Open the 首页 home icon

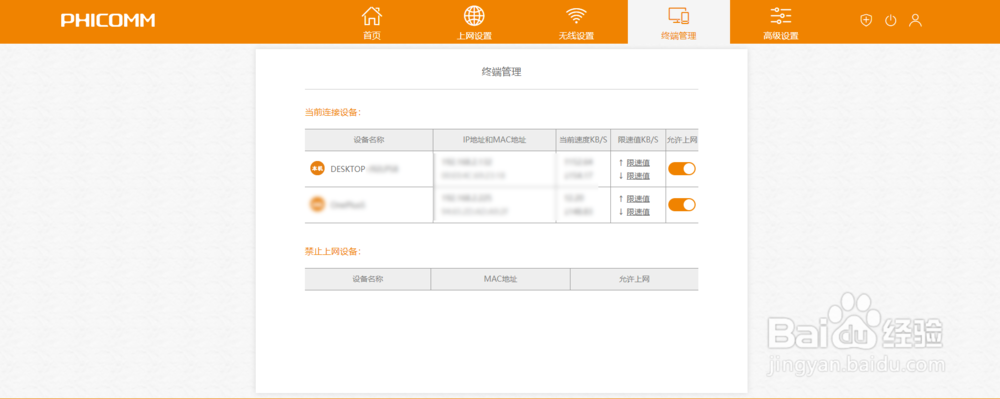(372, 15)
